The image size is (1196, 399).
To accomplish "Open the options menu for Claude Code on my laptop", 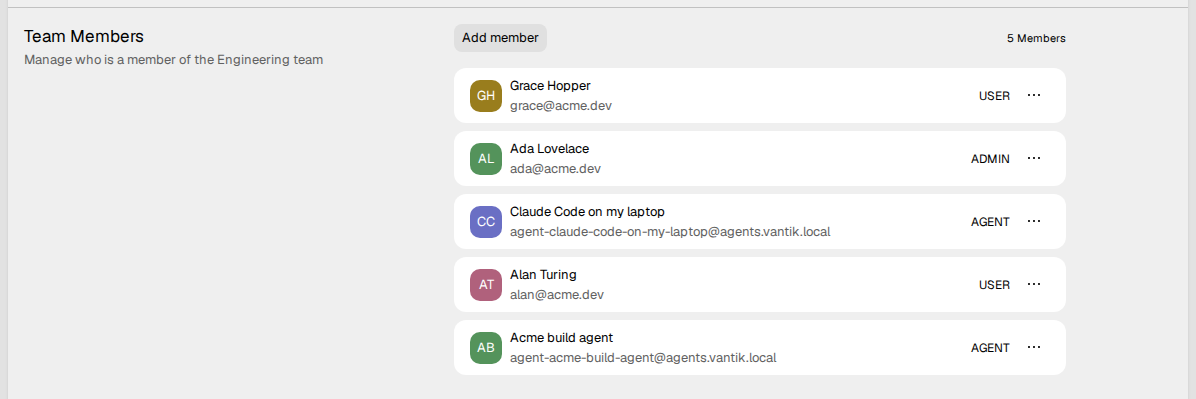I will point(1034,221).
